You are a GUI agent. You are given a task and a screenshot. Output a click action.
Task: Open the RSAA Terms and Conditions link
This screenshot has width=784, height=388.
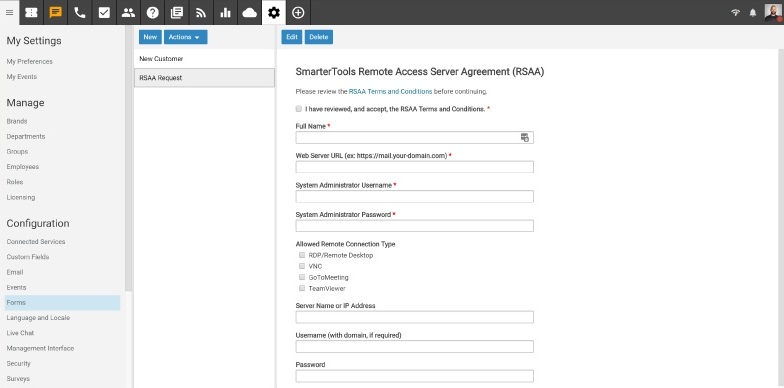pyautogui.click(x=390, y=92)
